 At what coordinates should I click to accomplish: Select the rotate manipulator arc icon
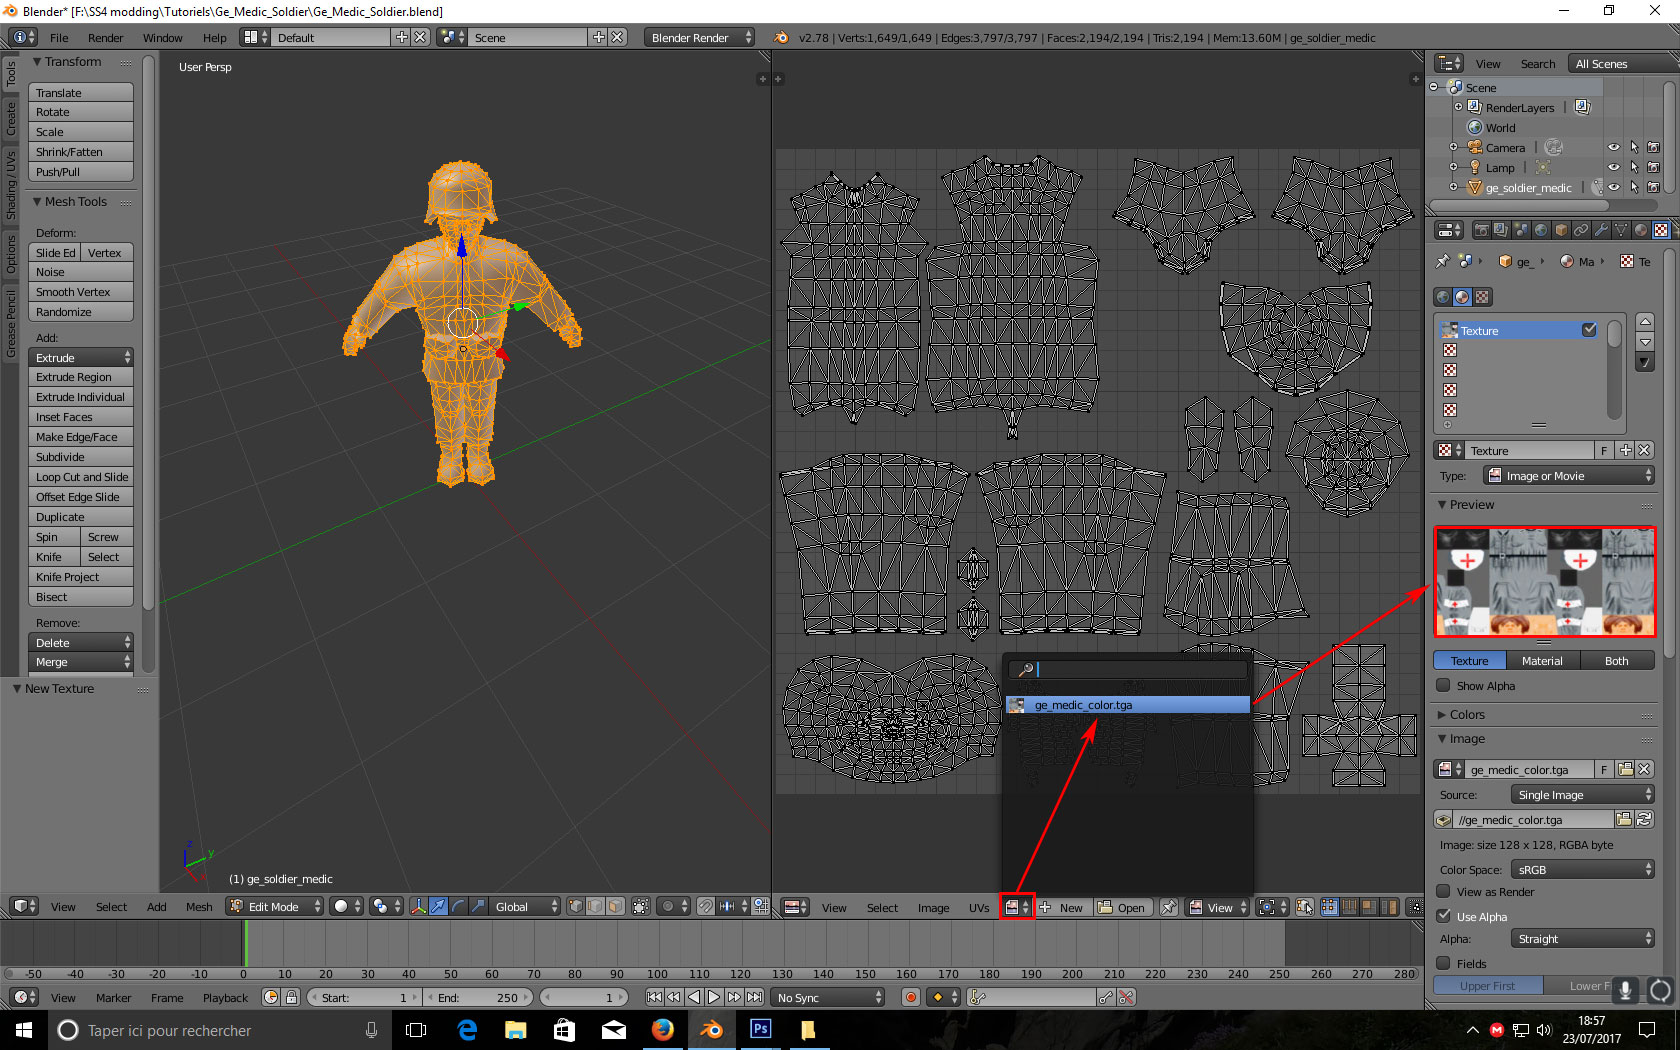click(x=458, y=906)
